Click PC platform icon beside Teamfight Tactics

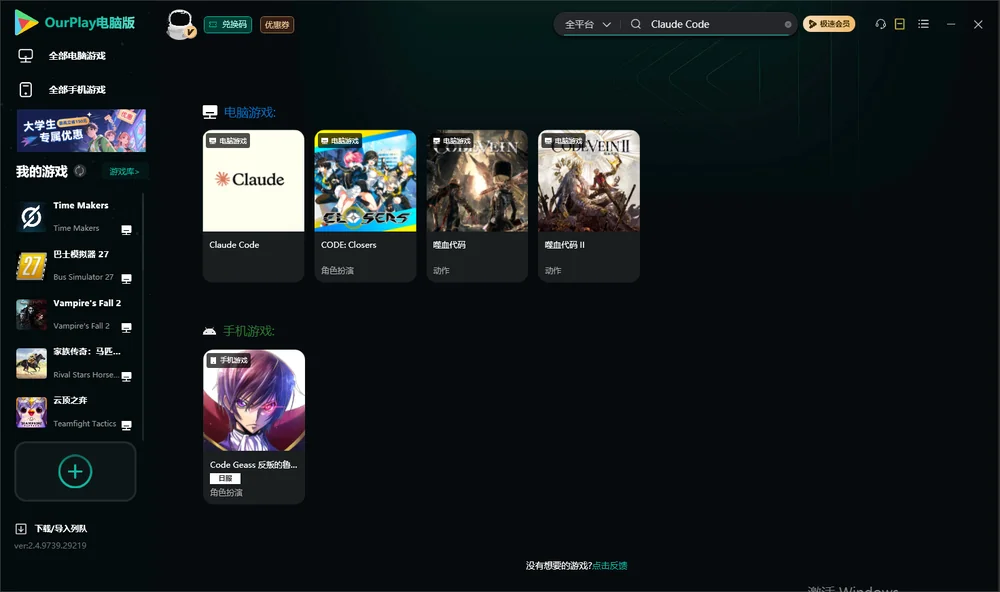tap(126, 426)
